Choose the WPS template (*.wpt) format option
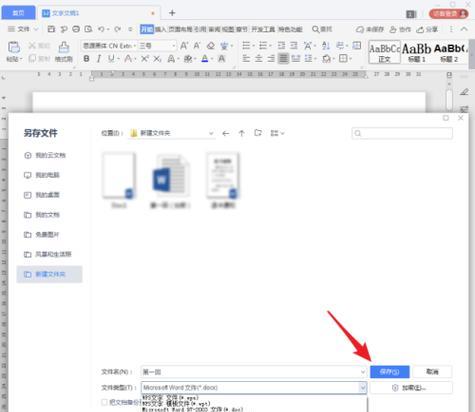This screenshot has height=412, width=475. tap(176, 403)
